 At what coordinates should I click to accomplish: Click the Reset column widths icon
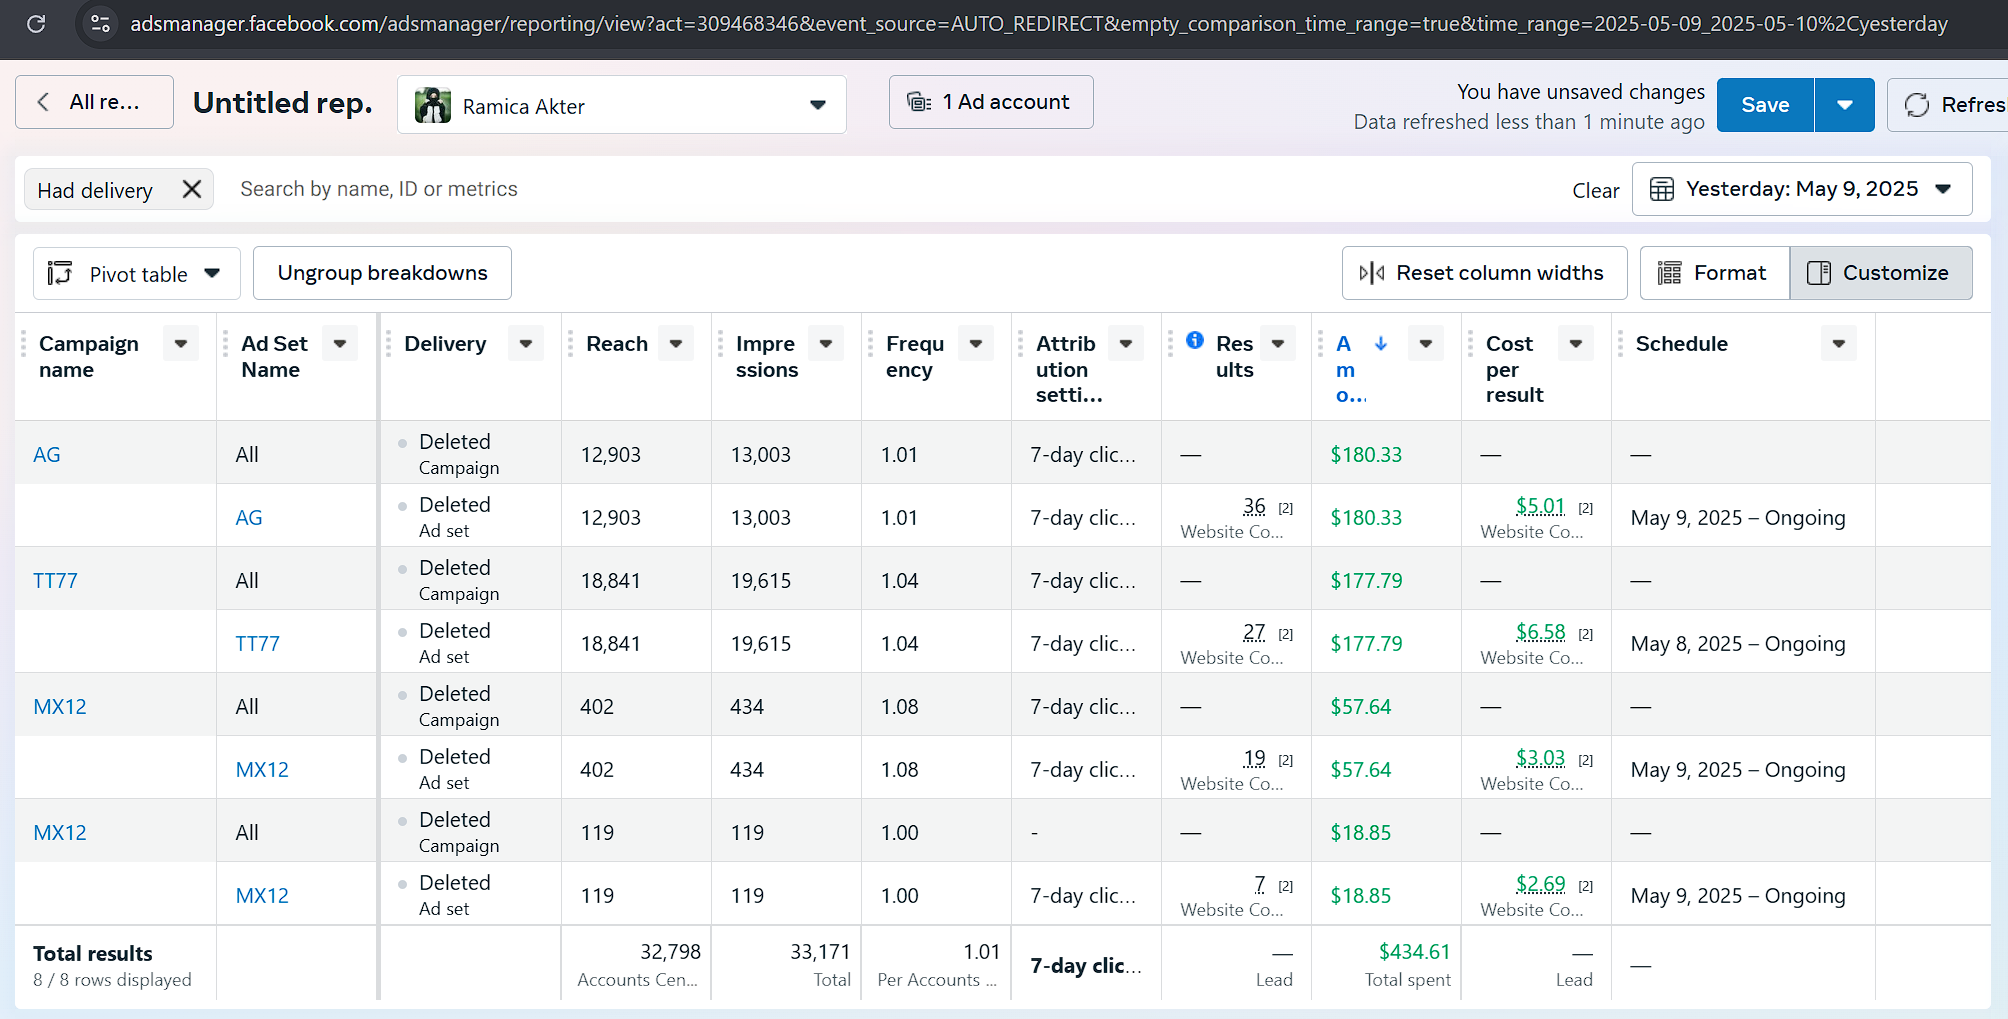click(x=1372, y=273)
